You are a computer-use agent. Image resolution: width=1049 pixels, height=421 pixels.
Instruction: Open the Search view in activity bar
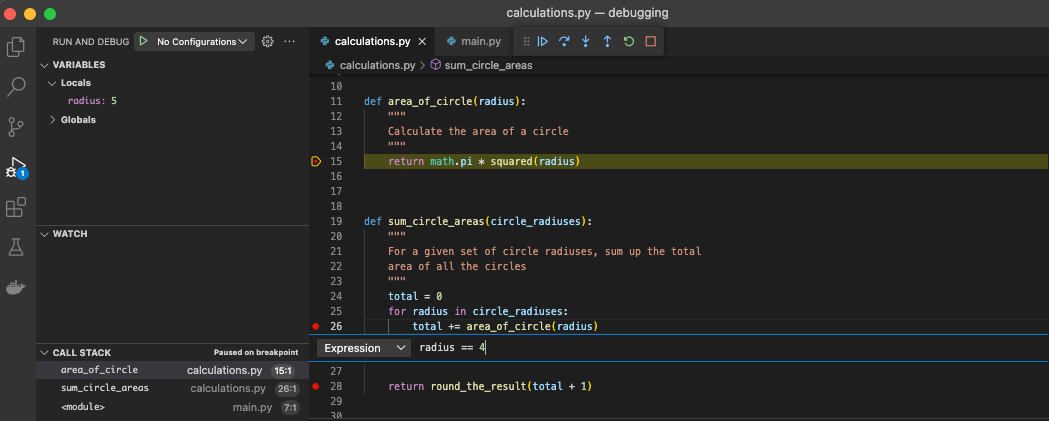(x=15, y=86)
